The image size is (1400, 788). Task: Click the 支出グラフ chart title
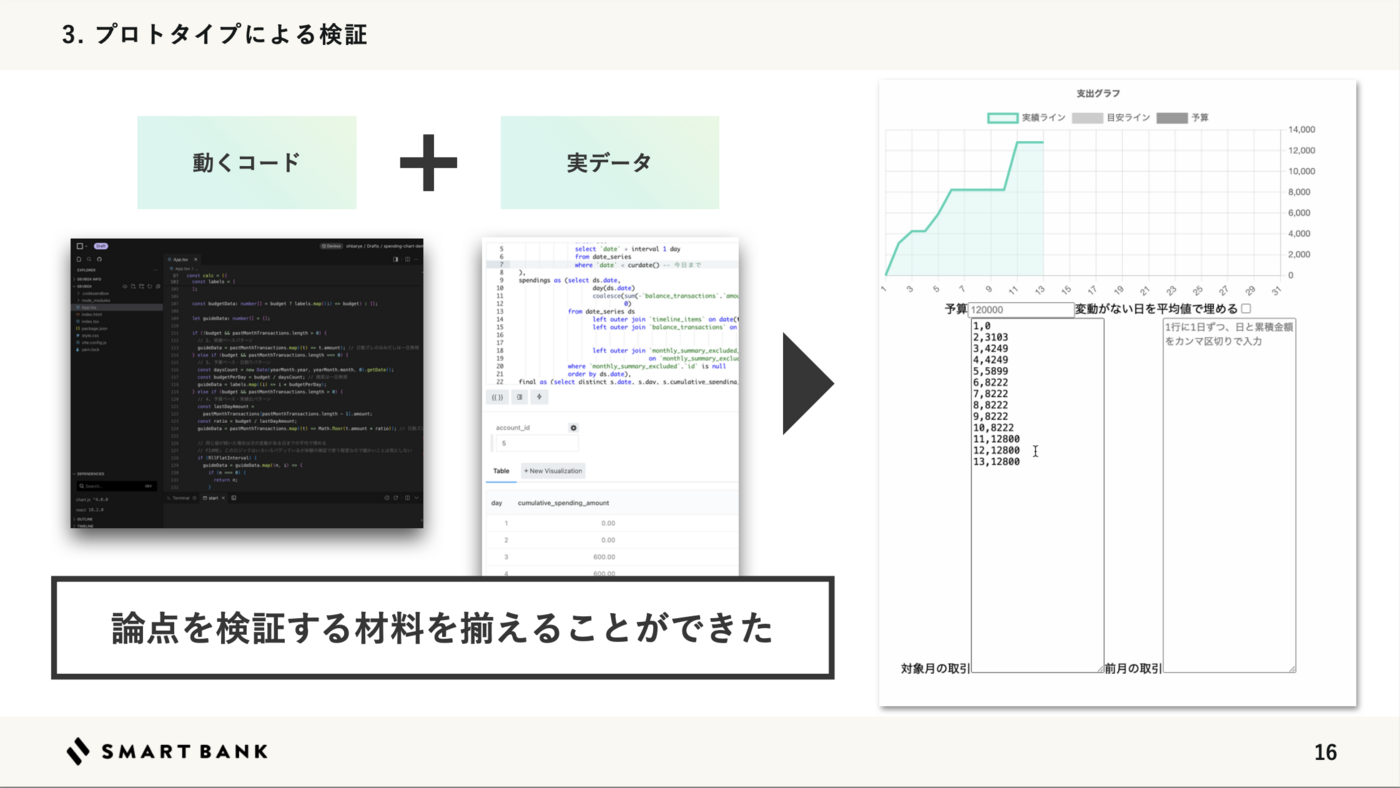tap(1098, 93)
